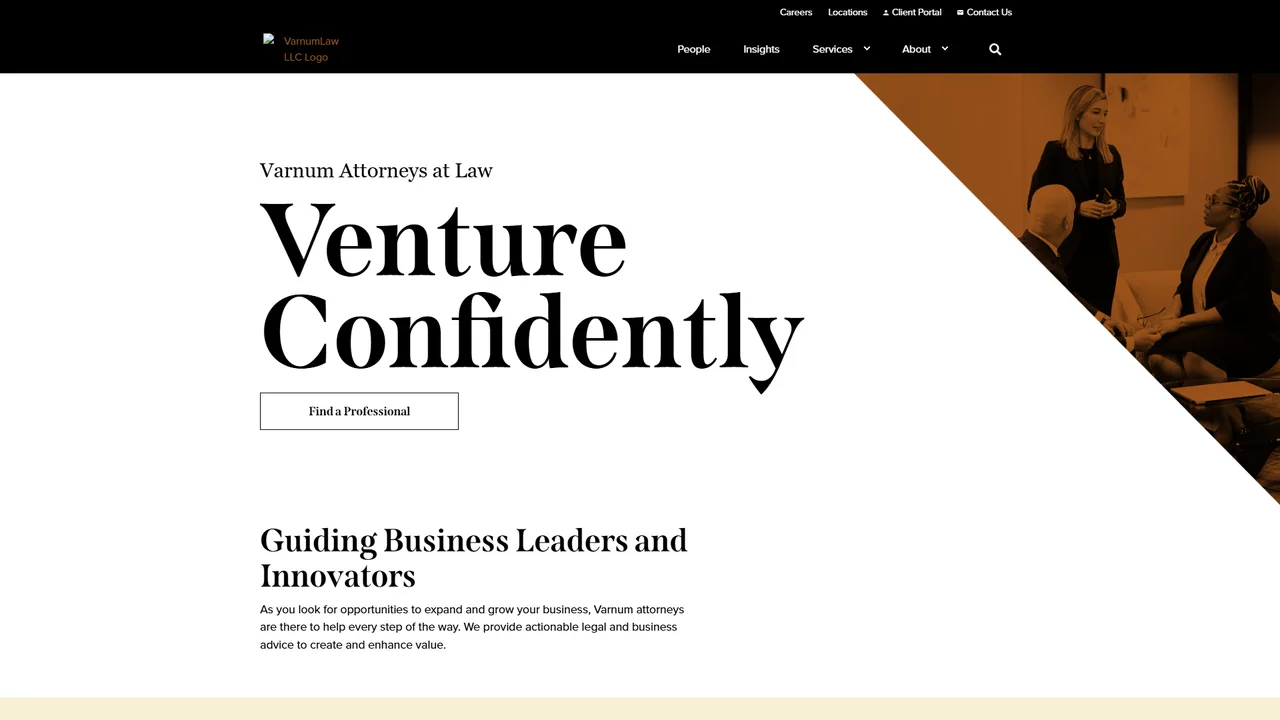Click the Contact Us envelope icon
1280x720 pixels.
coord(960,13)
